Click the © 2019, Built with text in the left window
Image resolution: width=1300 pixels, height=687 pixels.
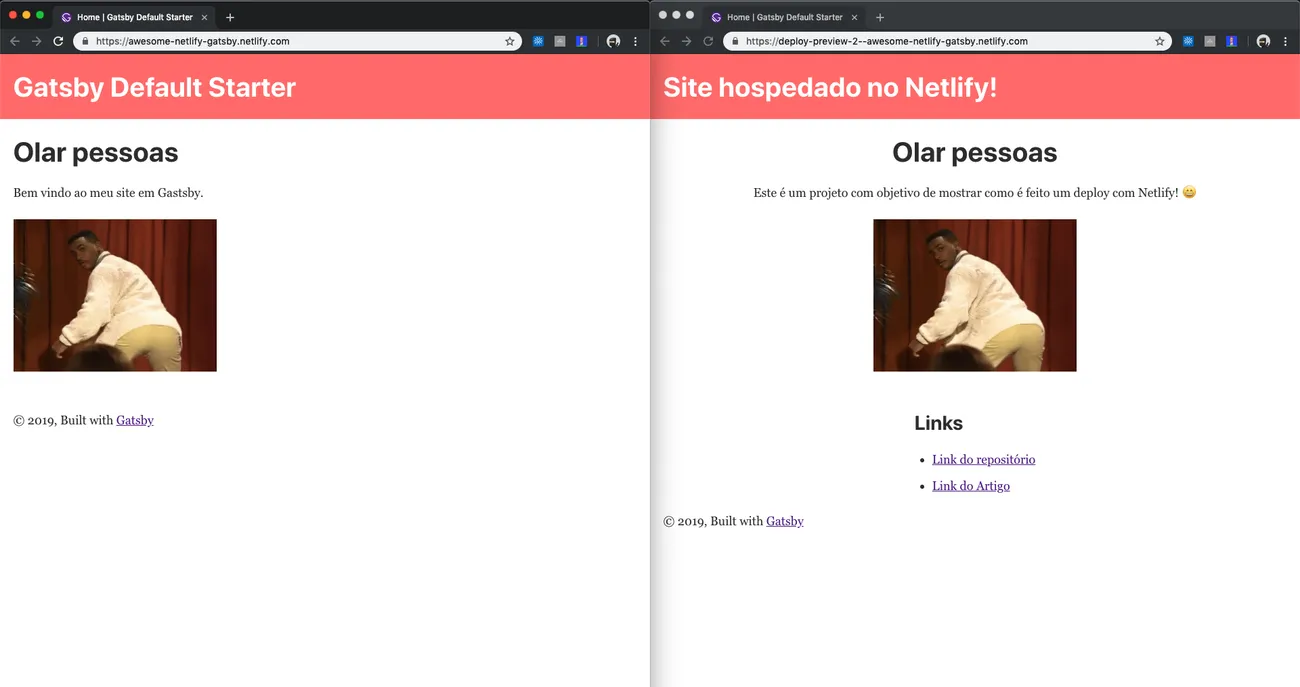click(x=63, y=420)
